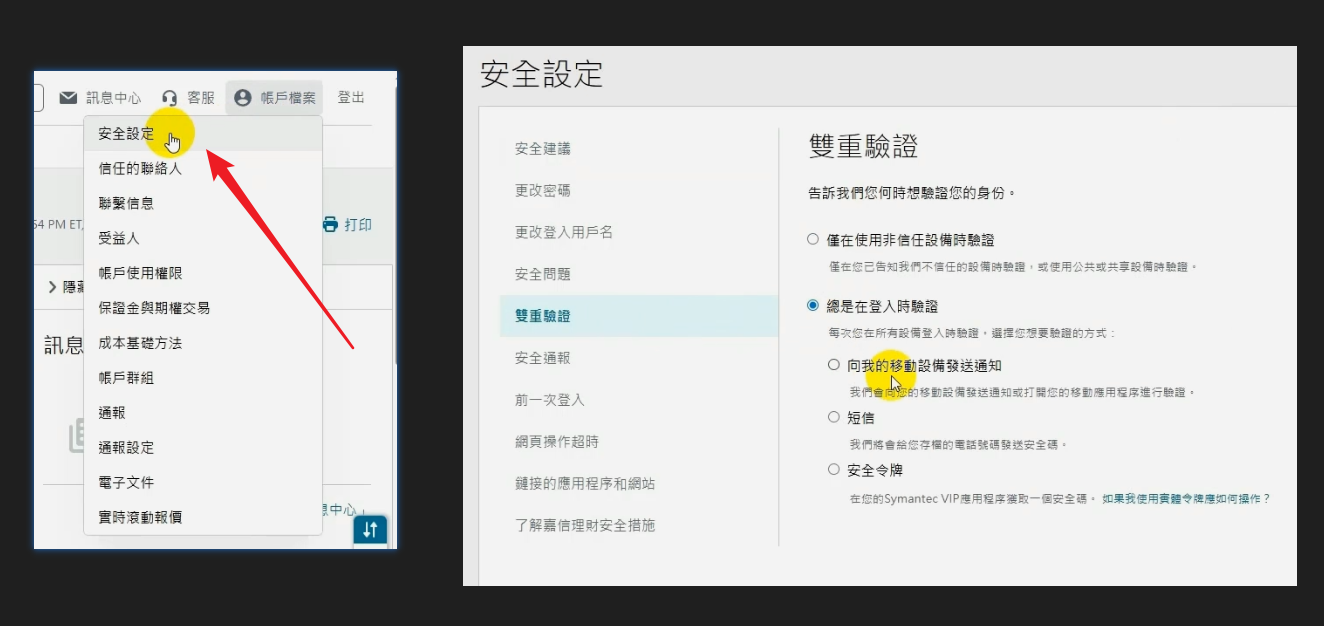This screenshot has width=1324, height=626.
Task: Choose 成本基礎方法 from the menu
Action: point(203,343)
